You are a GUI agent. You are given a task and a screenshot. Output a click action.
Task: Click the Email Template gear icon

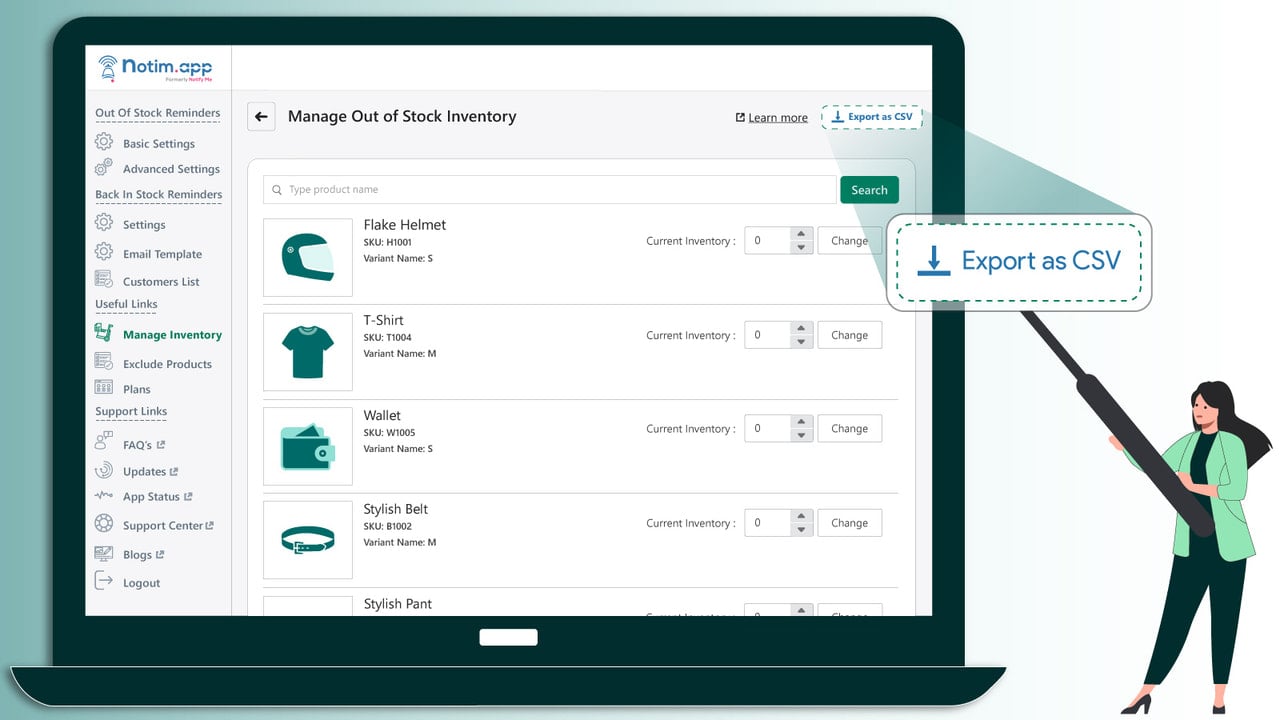click(x=104, y=252)
